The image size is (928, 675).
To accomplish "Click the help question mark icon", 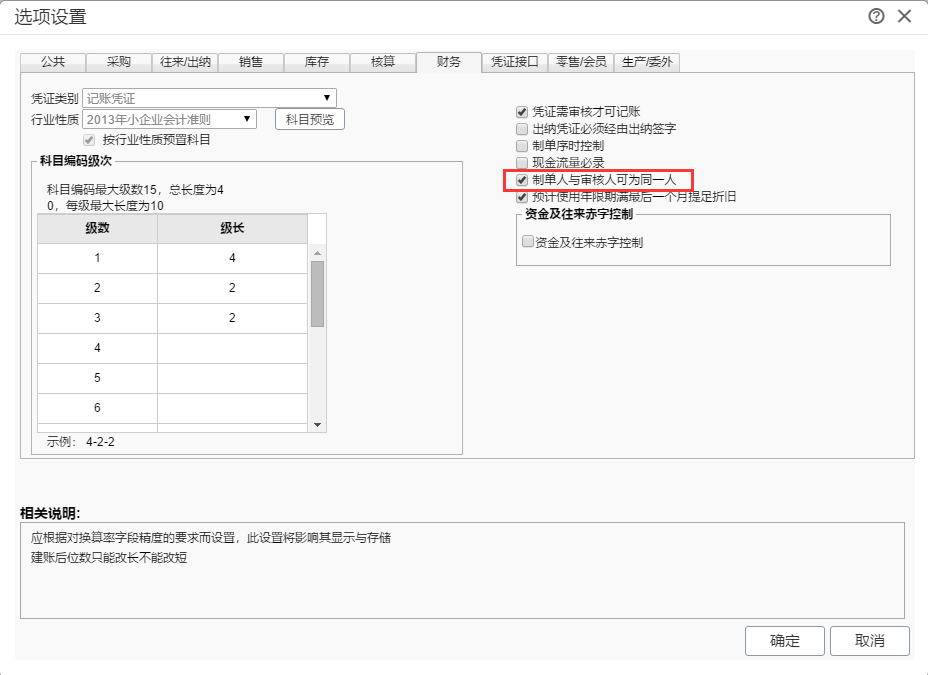I will 877,16.
